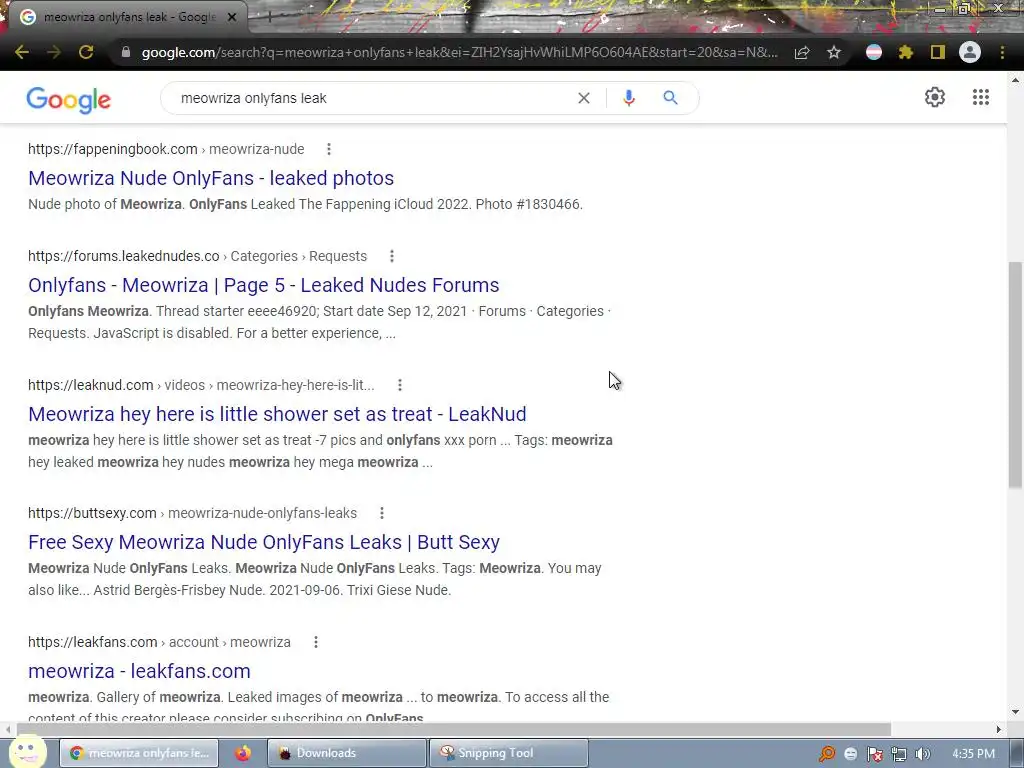Start voice search with the microphone
Screen dimensions: 1024x768
(x=629, y=98)
